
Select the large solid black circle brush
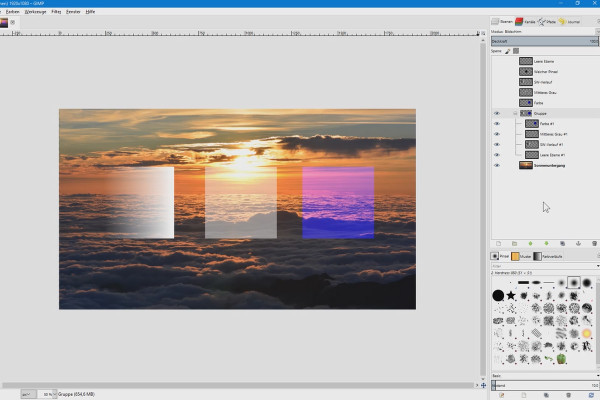[x=498, y=296]
